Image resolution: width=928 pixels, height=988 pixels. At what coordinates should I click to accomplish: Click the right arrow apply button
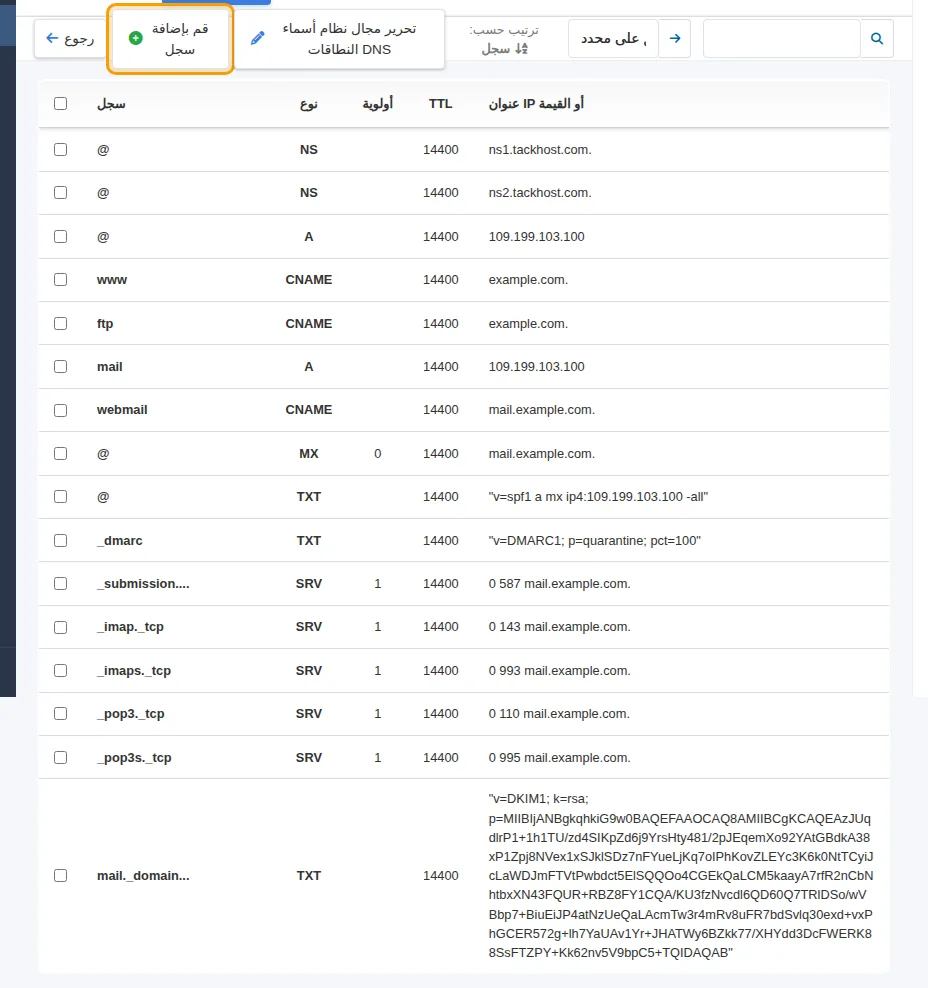[675, 38]
